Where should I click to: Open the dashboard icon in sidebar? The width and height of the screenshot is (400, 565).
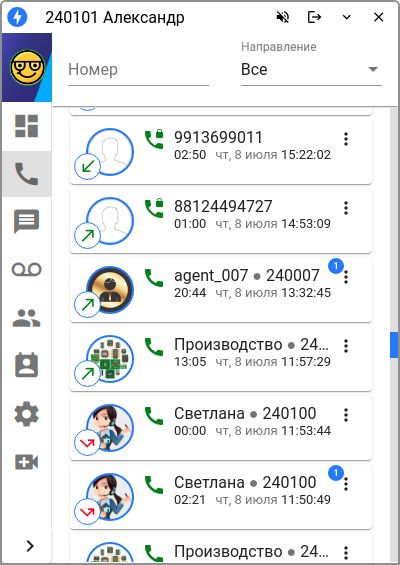pos(26,126)
